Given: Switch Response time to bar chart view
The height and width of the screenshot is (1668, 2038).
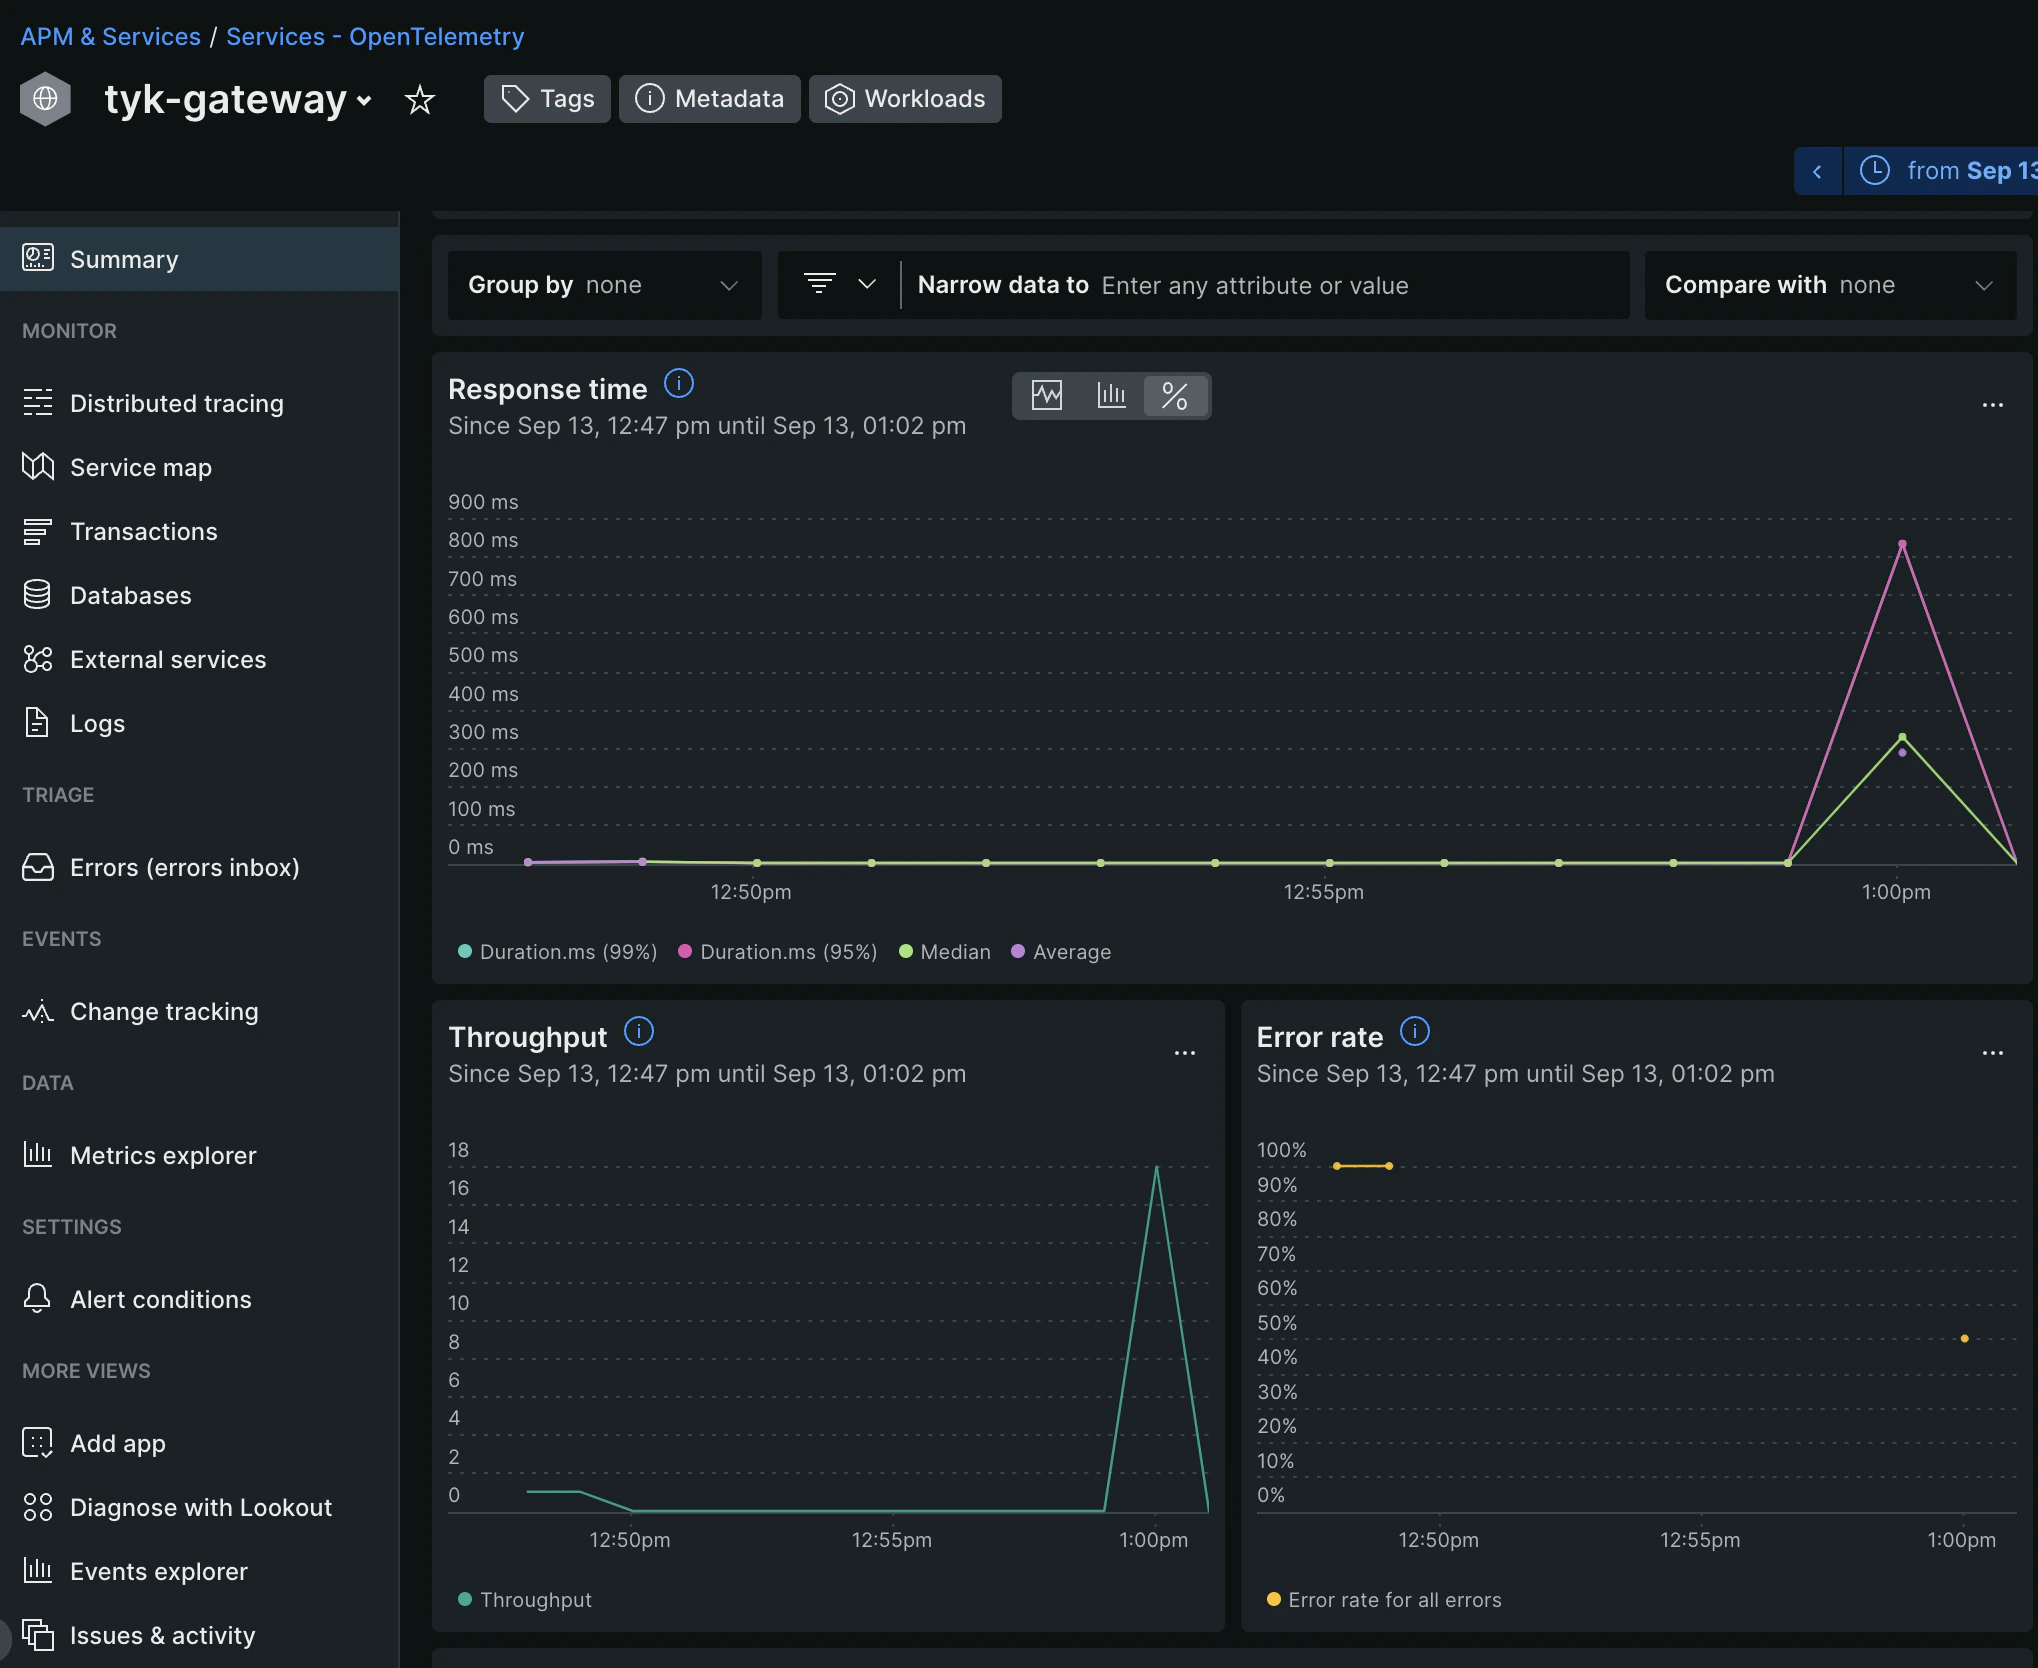Looking at the screenshot, I should pyautogui.click(x=1111, y=395).
